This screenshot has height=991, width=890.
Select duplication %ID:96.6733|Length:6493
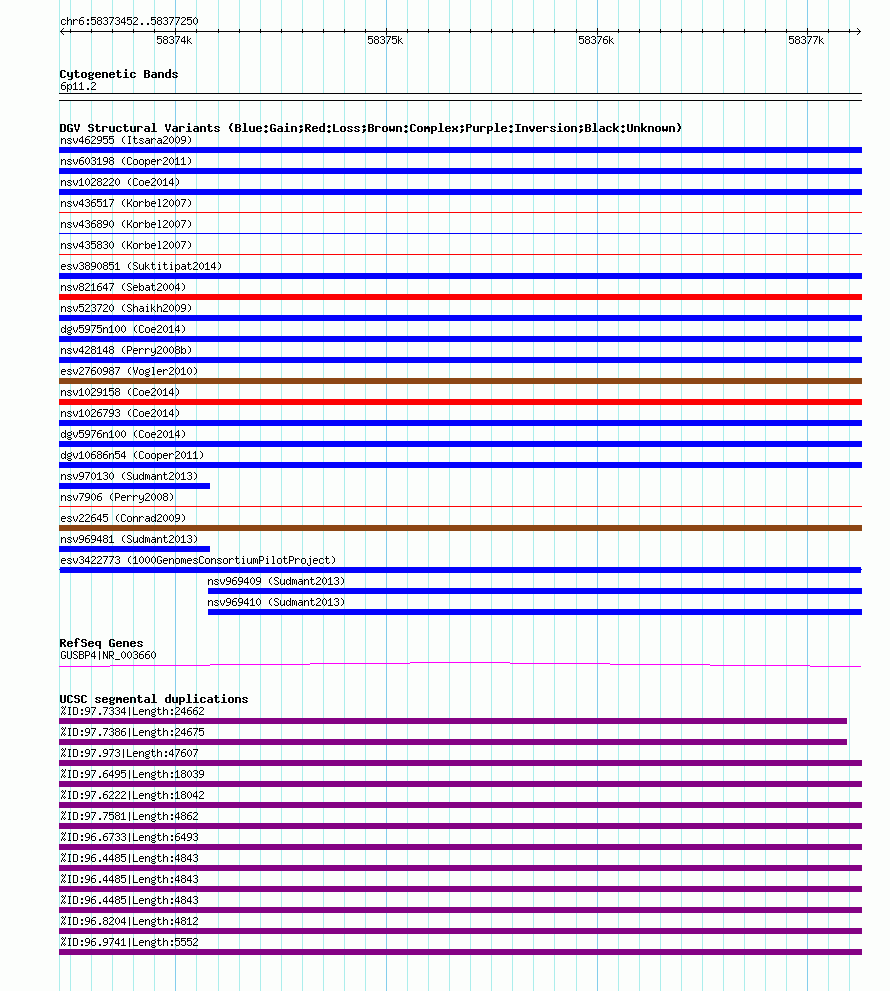(x=129, y=837)
